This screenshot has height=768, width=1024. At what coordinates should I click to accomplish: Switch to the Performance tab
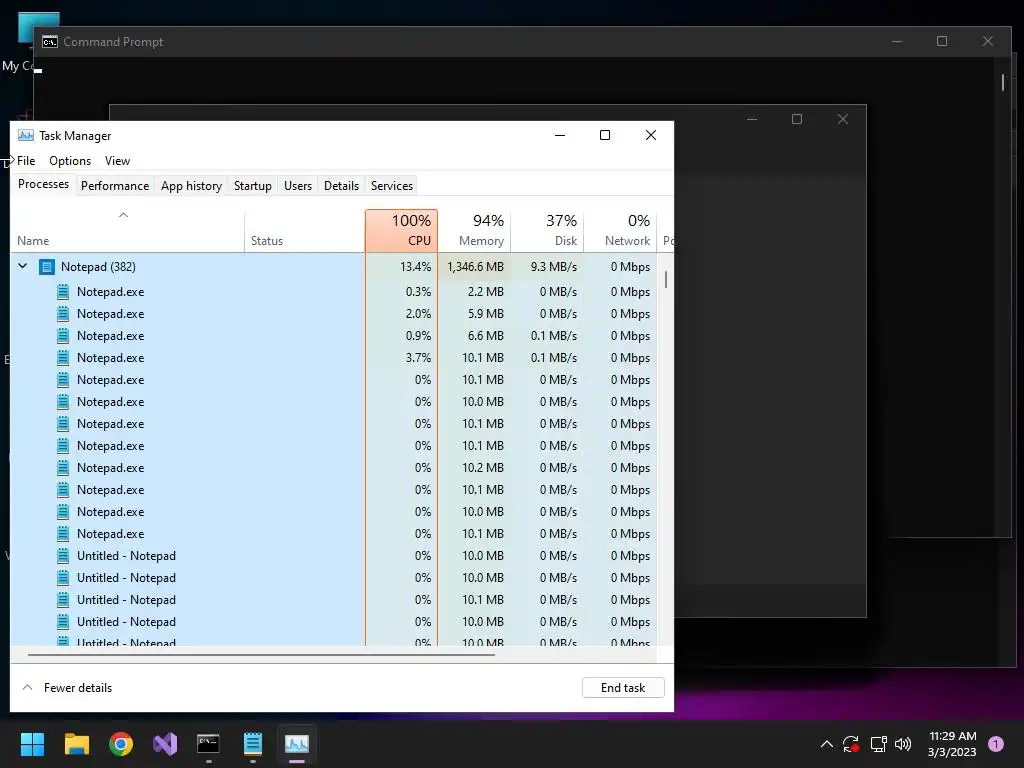point(115,186)
